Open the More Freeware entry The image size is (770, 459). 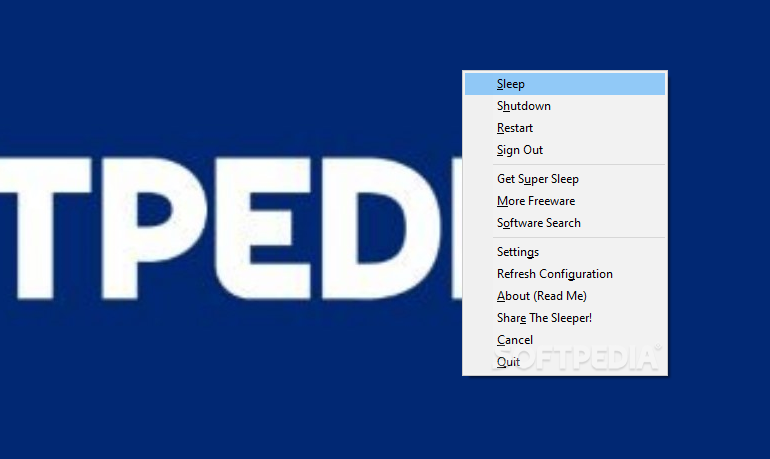point(565,201)
